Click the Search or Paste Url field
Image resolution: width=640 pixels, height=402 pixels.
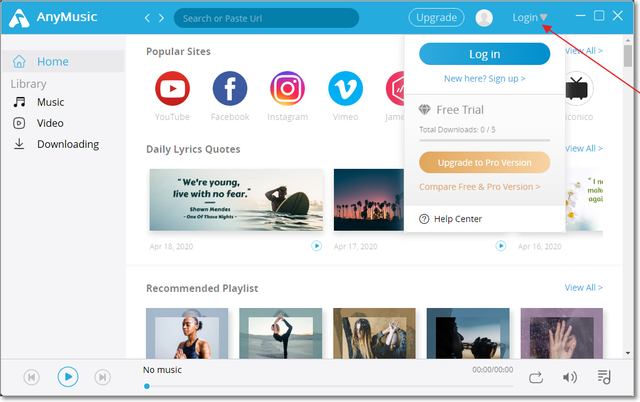pos(266,18)
